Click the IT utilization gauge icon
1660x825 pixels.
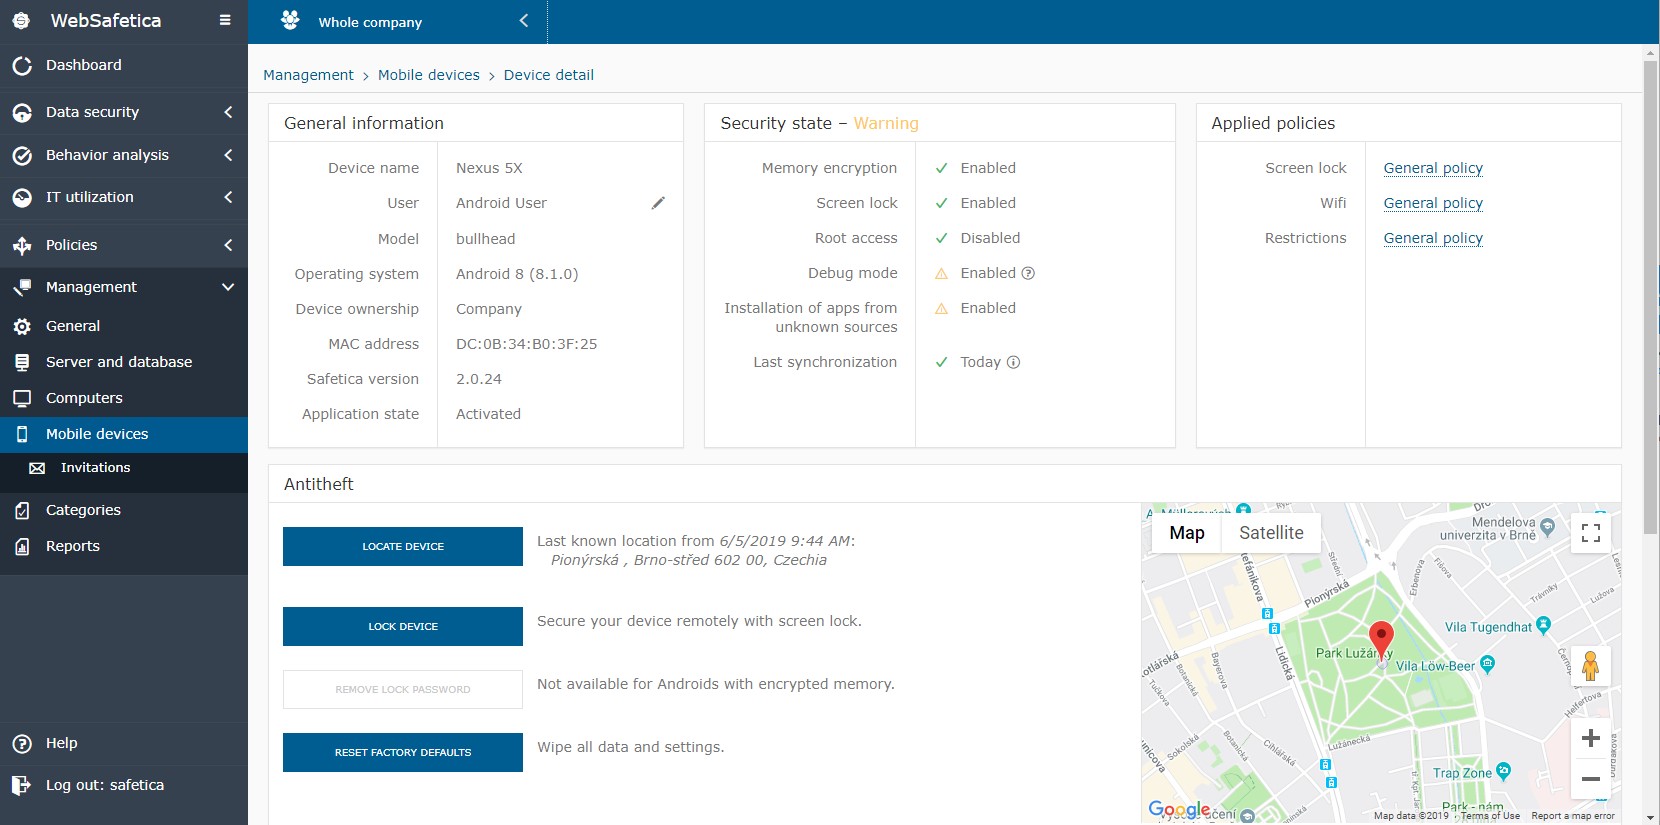pyautogui.click(x=22, y=197)
